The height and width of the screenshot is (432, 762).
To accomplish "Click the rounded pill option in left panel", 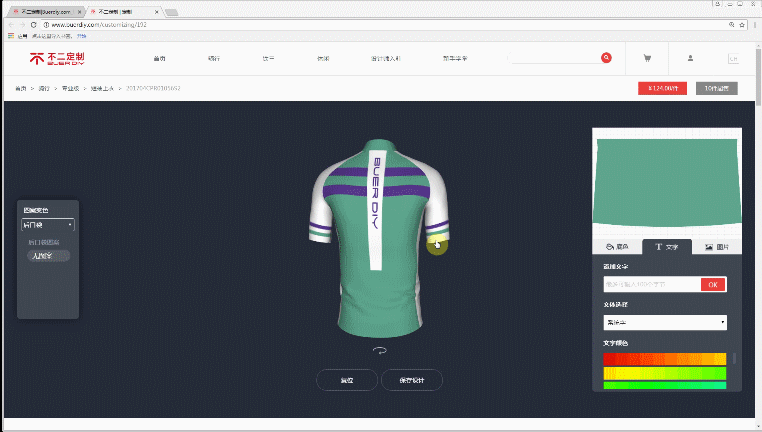I will [48, 256].
